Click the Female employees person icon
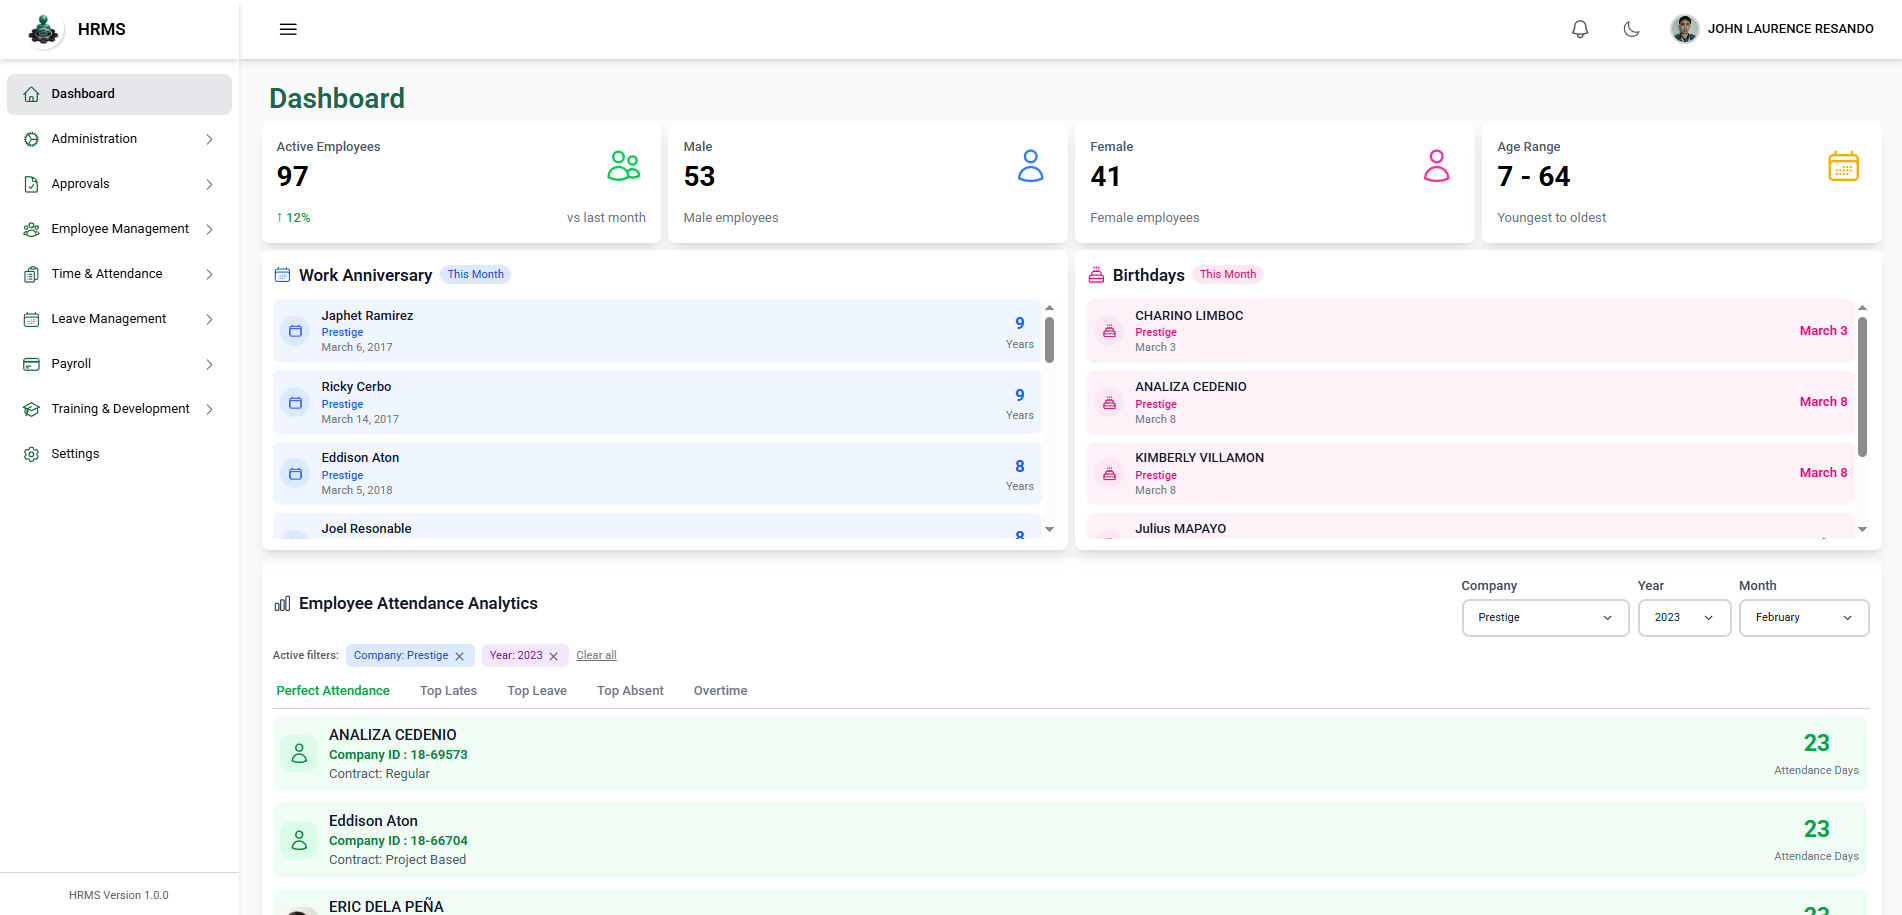 [x=1436, y=166]
